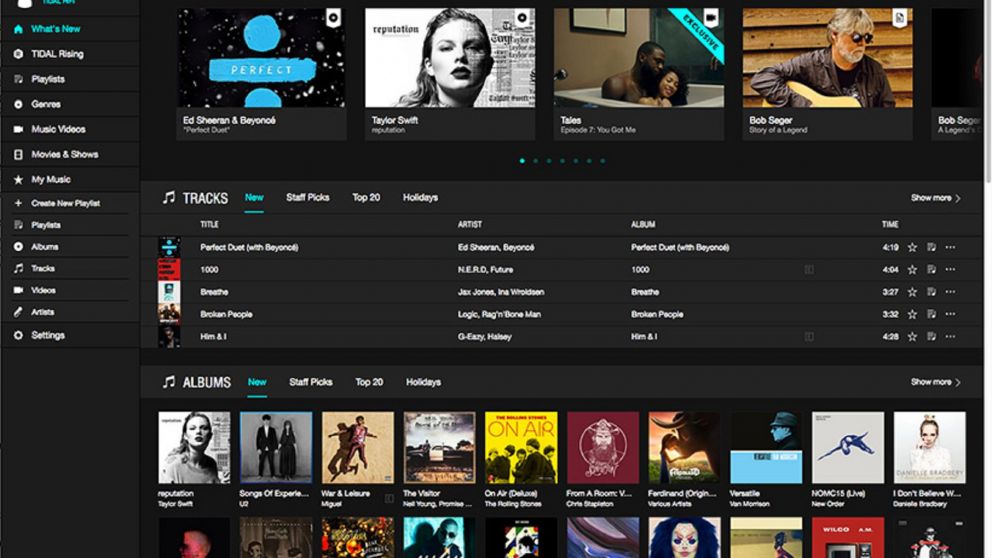Select Albums Top 20 tab

click(x=369, y=382)
